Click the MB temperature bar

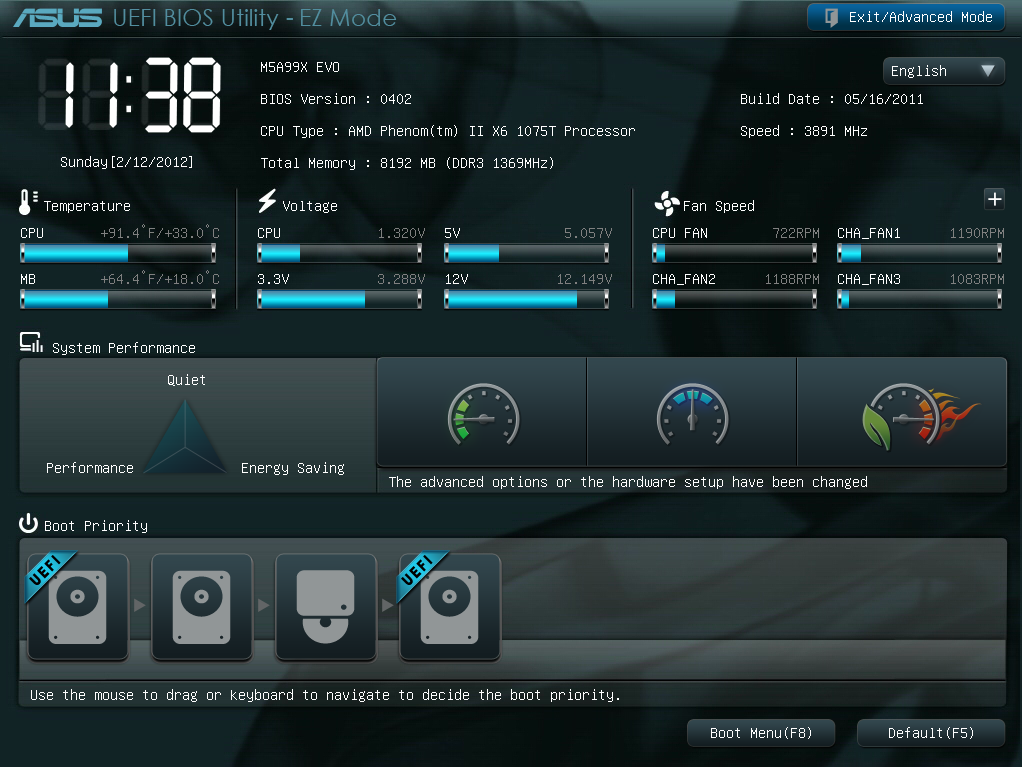[x=118, y=299]
